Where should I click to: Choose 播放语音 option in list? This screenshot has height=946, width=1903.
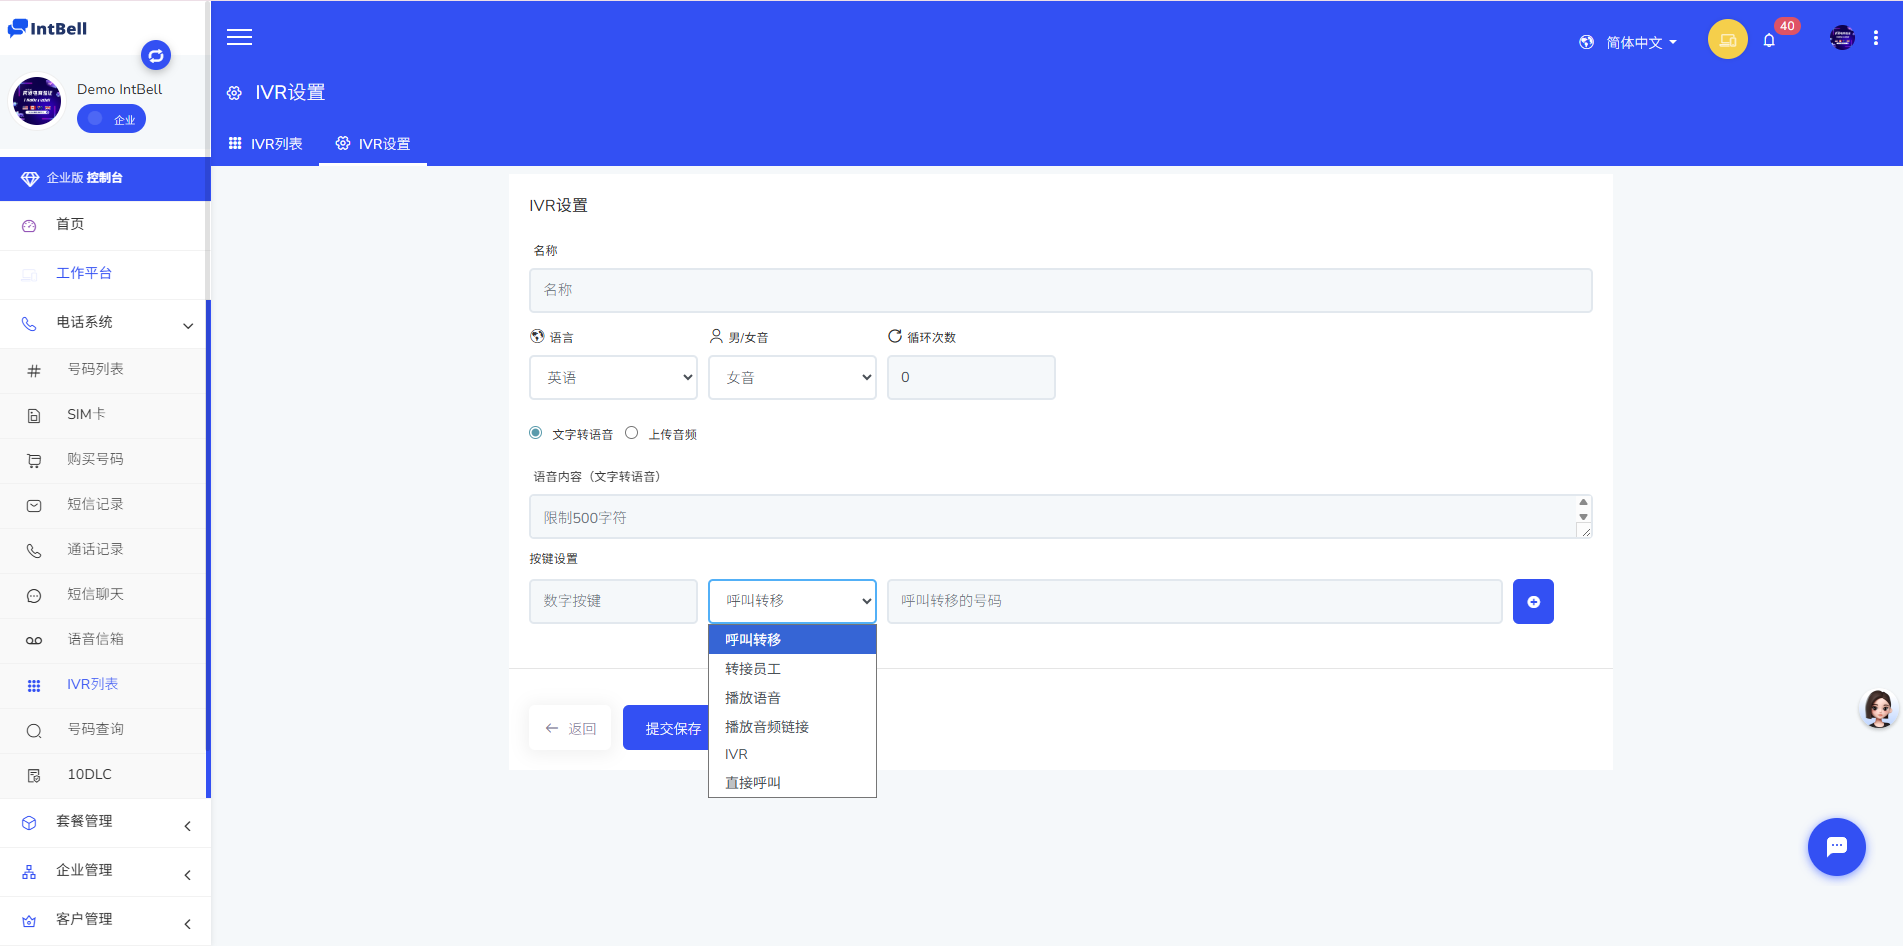(792, 698)
